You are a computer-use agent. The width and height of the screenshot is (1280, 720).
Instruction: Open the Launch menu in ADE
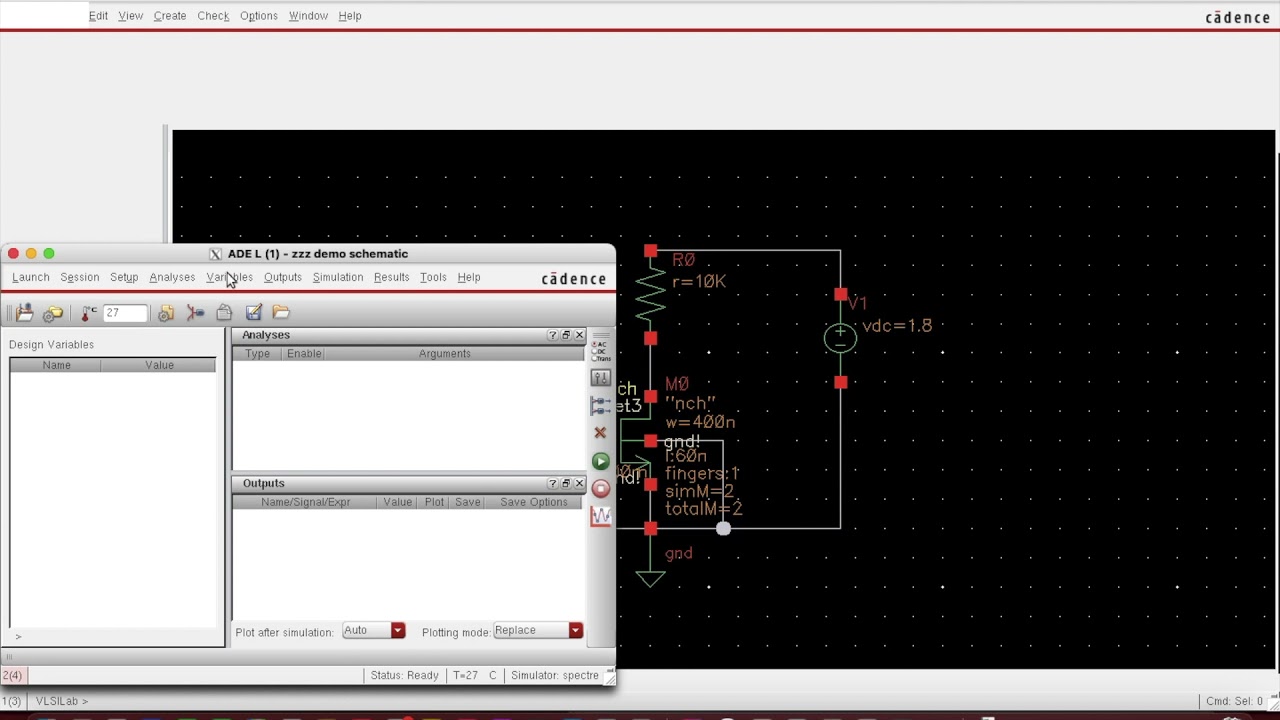click(30, 277)
